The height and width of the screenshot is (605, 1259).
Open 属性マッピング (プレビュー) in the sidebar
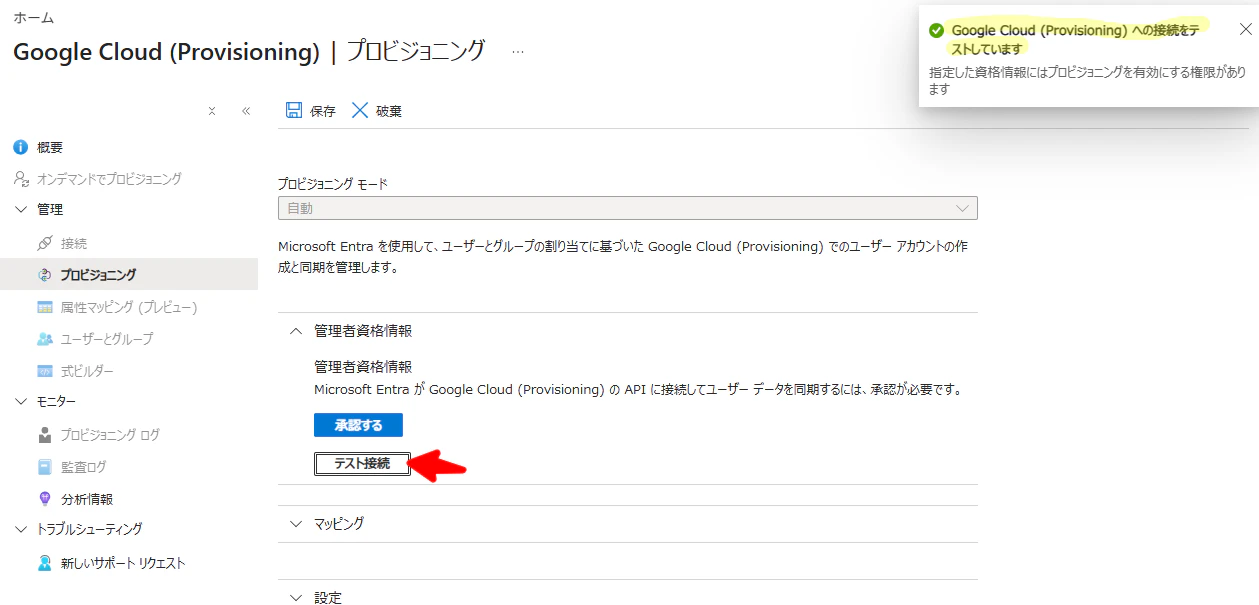(129, 307)
